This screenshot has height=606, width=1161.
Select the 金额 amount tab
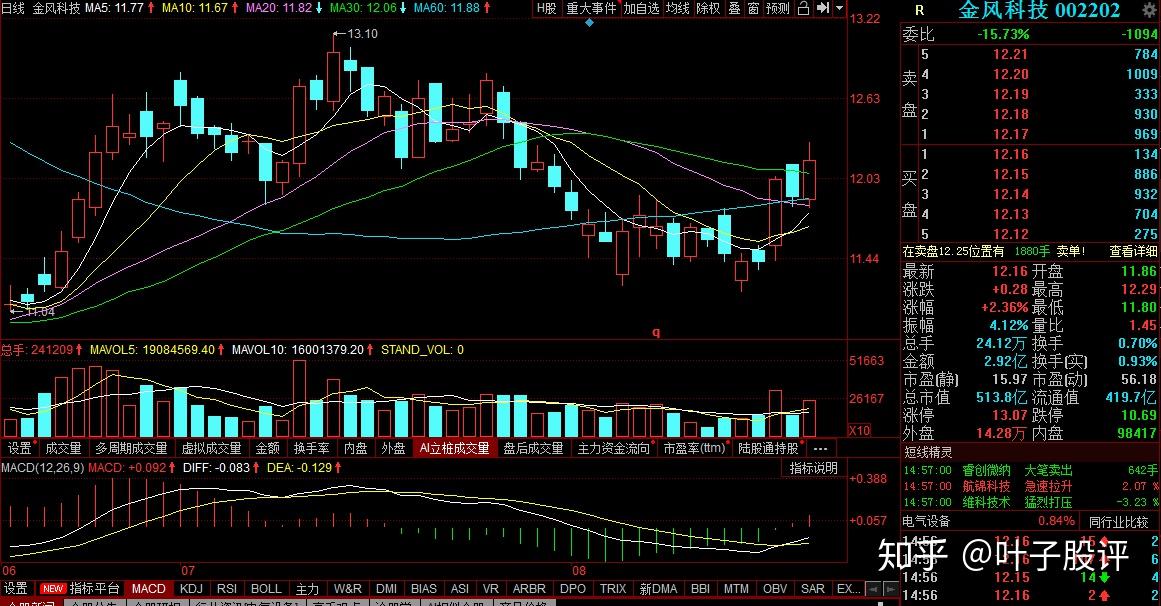point(267,448)
